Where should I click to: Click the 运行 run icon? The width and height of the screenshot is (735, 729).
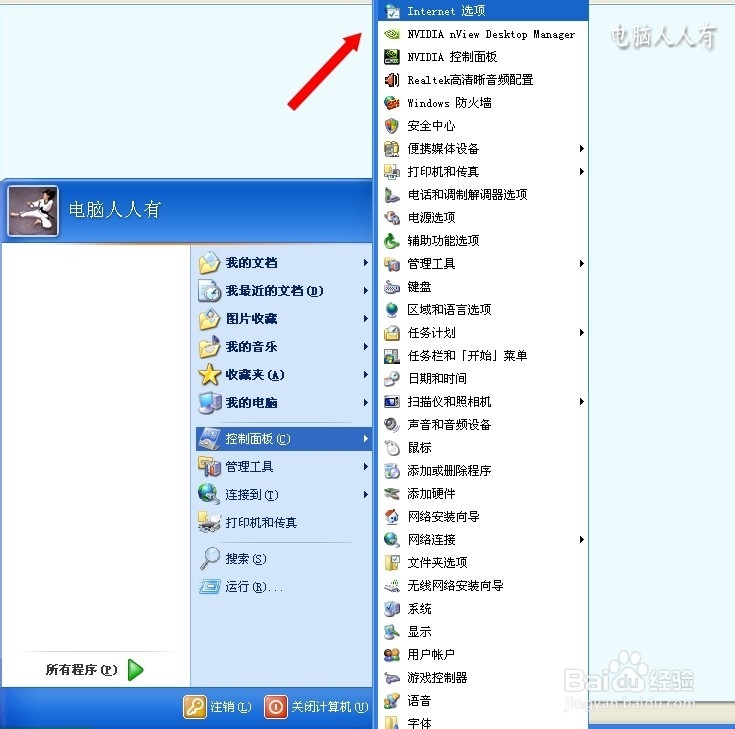(209, 586)
